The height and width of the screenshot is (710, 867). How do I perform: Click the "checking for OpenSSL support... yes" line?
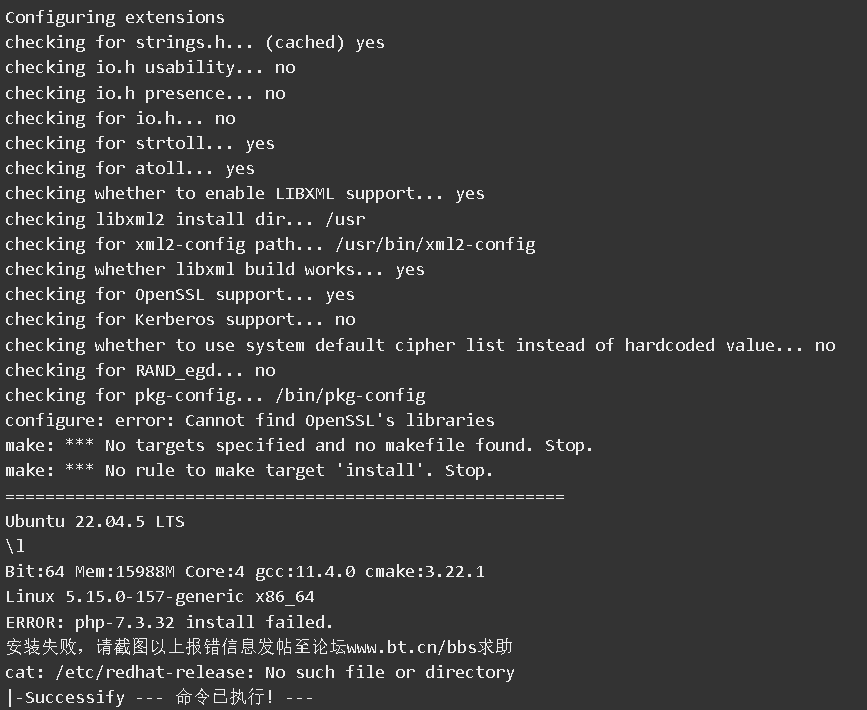tap(180, 294)
